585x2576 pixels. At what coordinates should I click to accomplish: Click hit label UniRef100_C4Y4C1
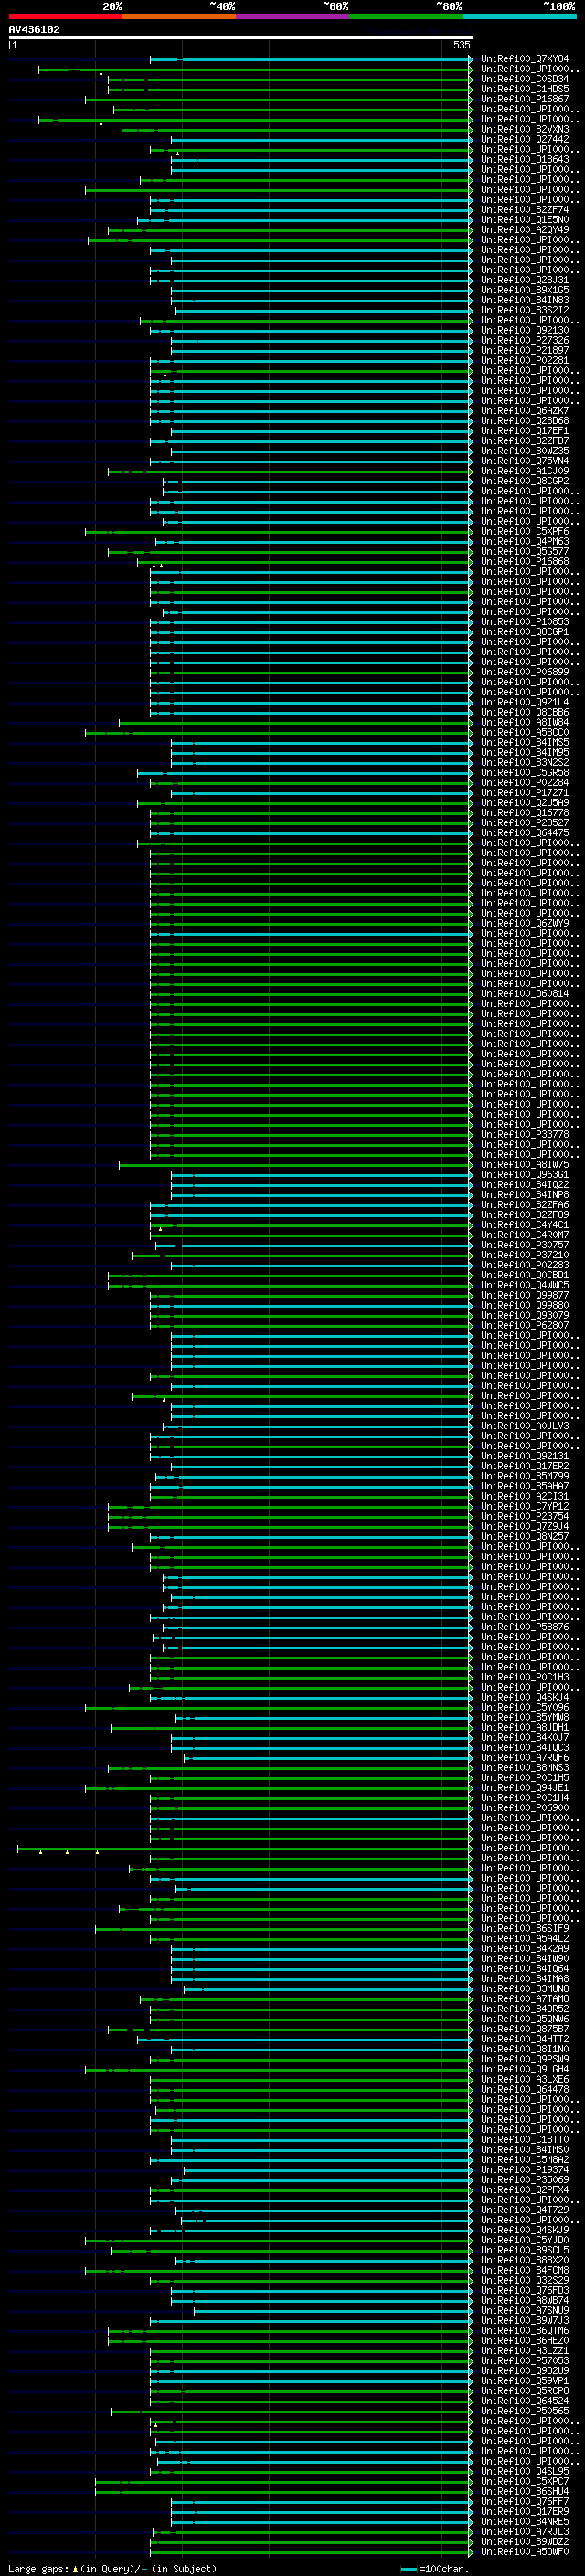525,1224
